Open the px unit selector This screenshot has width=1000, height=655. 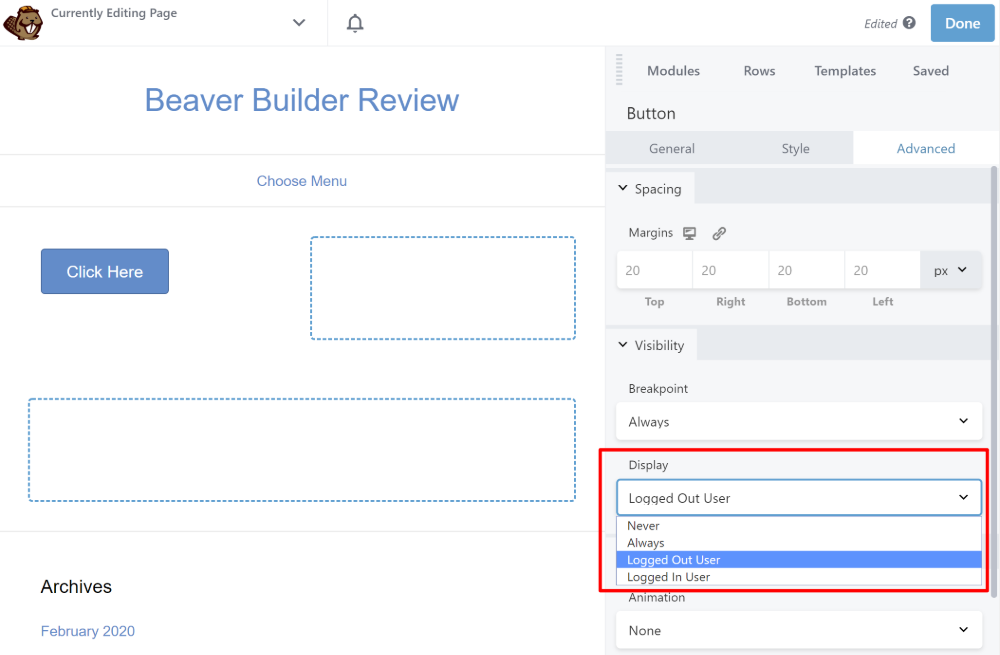(x=950, y=270)
